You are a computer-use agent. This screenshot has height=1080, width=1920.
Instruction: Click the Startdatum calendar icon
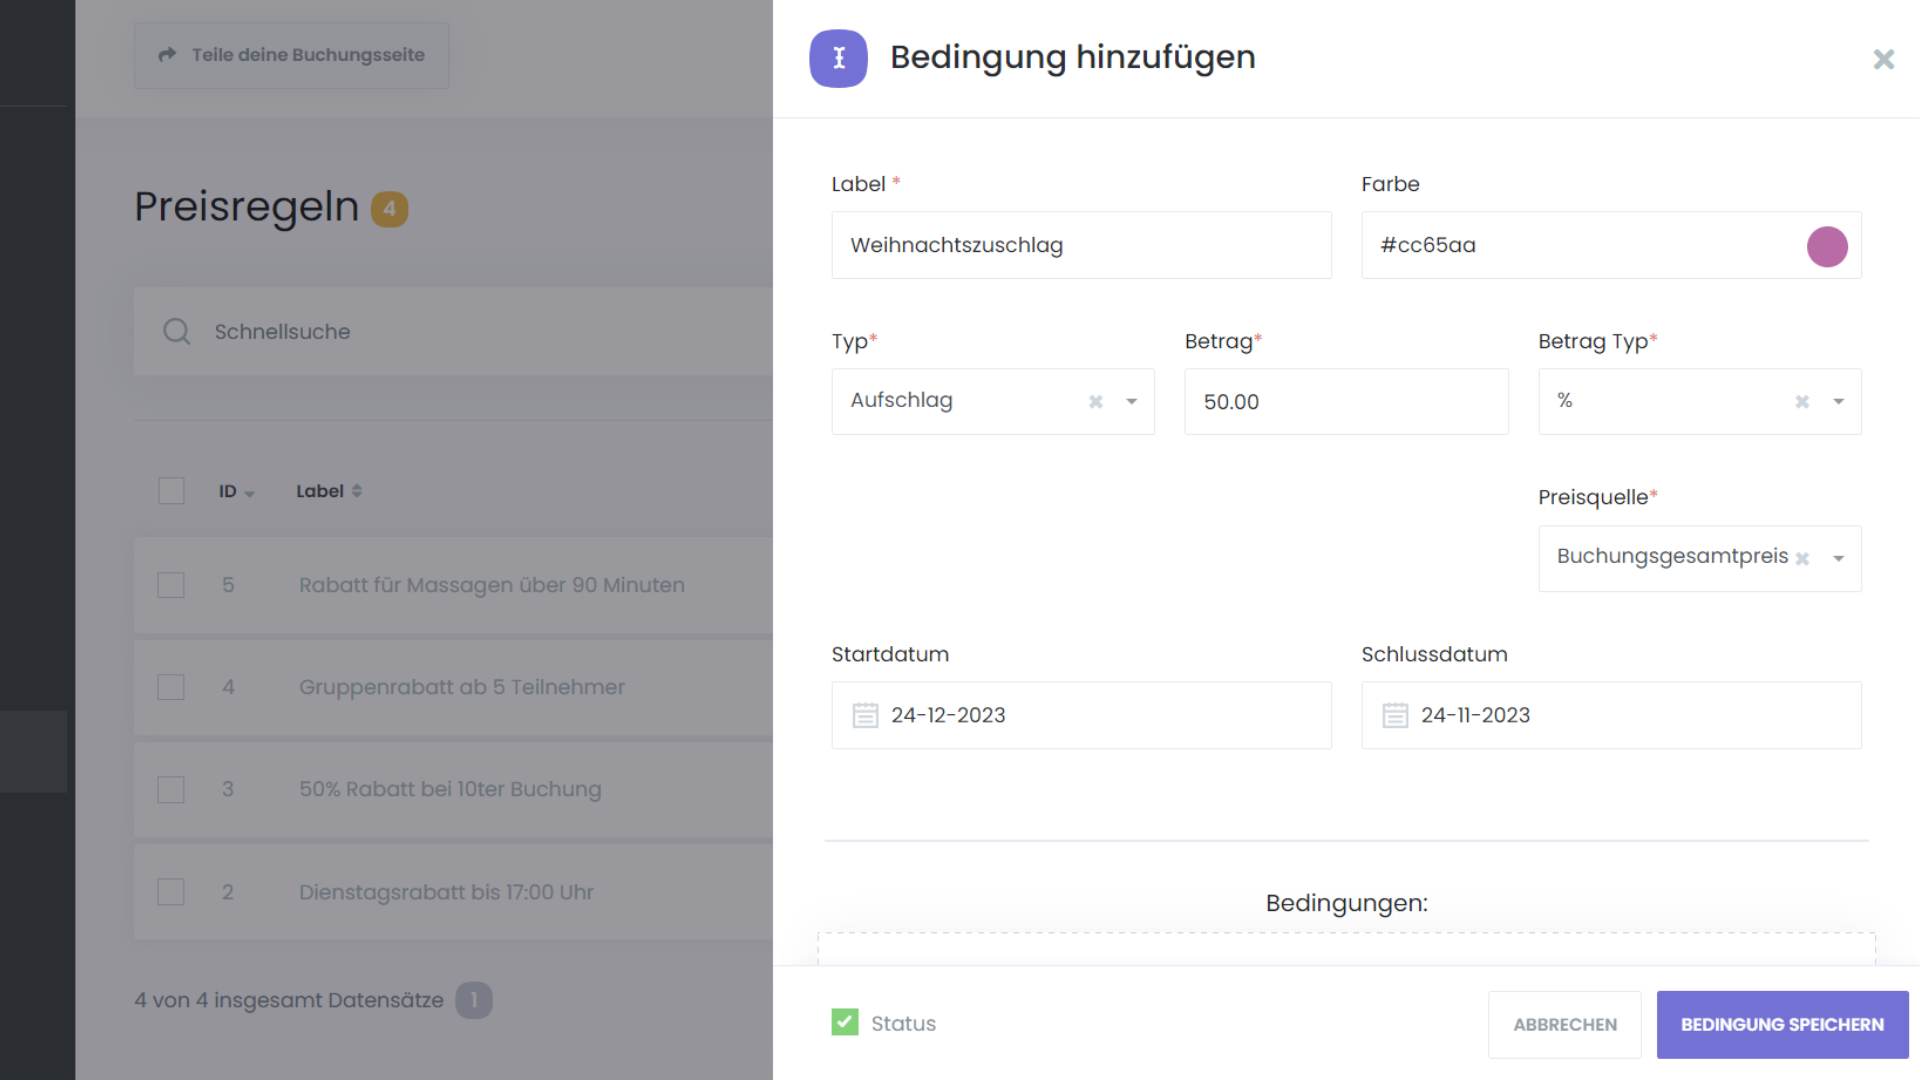[865, 715]
